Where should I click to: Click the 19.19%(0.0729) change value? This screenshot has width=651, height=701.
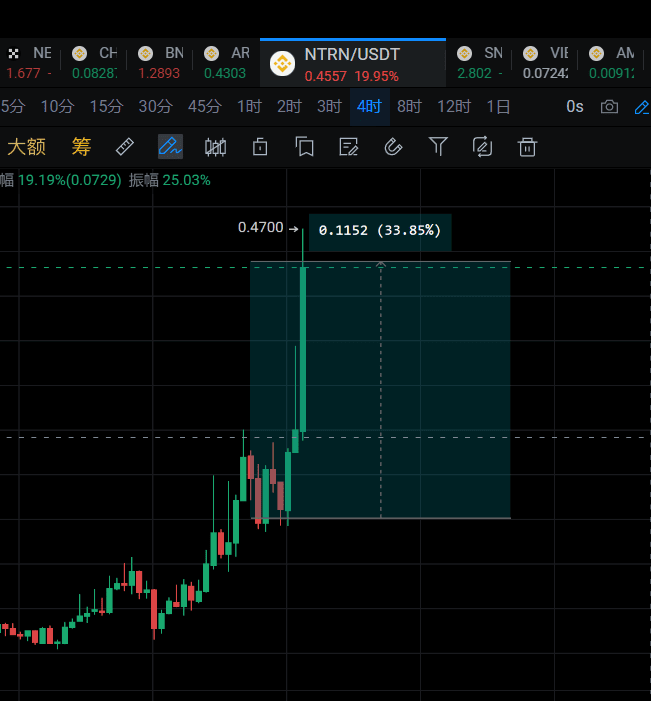coord(70,181)
